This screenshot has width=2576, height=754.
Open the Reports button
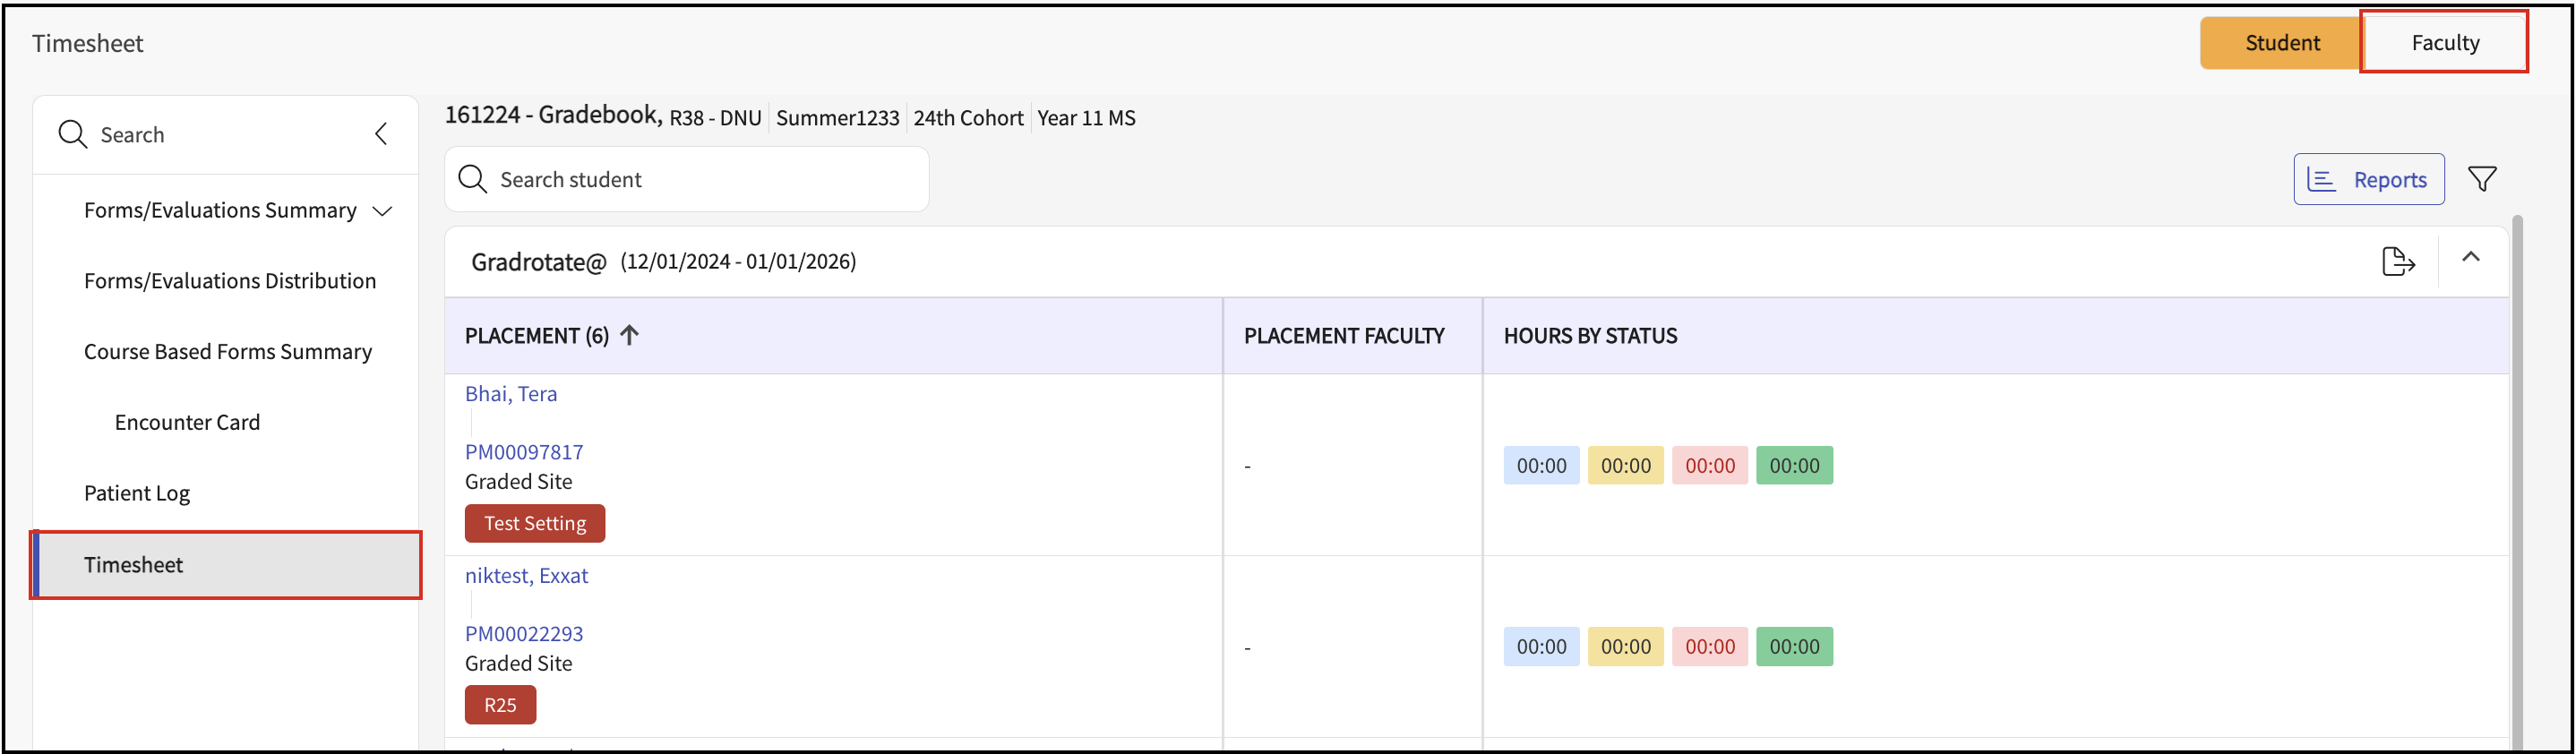click(x=2368, y=179)
